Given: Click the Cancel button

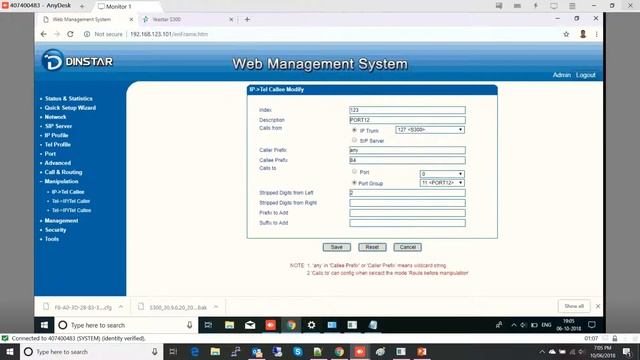Looking at the screenshot, I should pyautogui.click(x=408, y=247).
